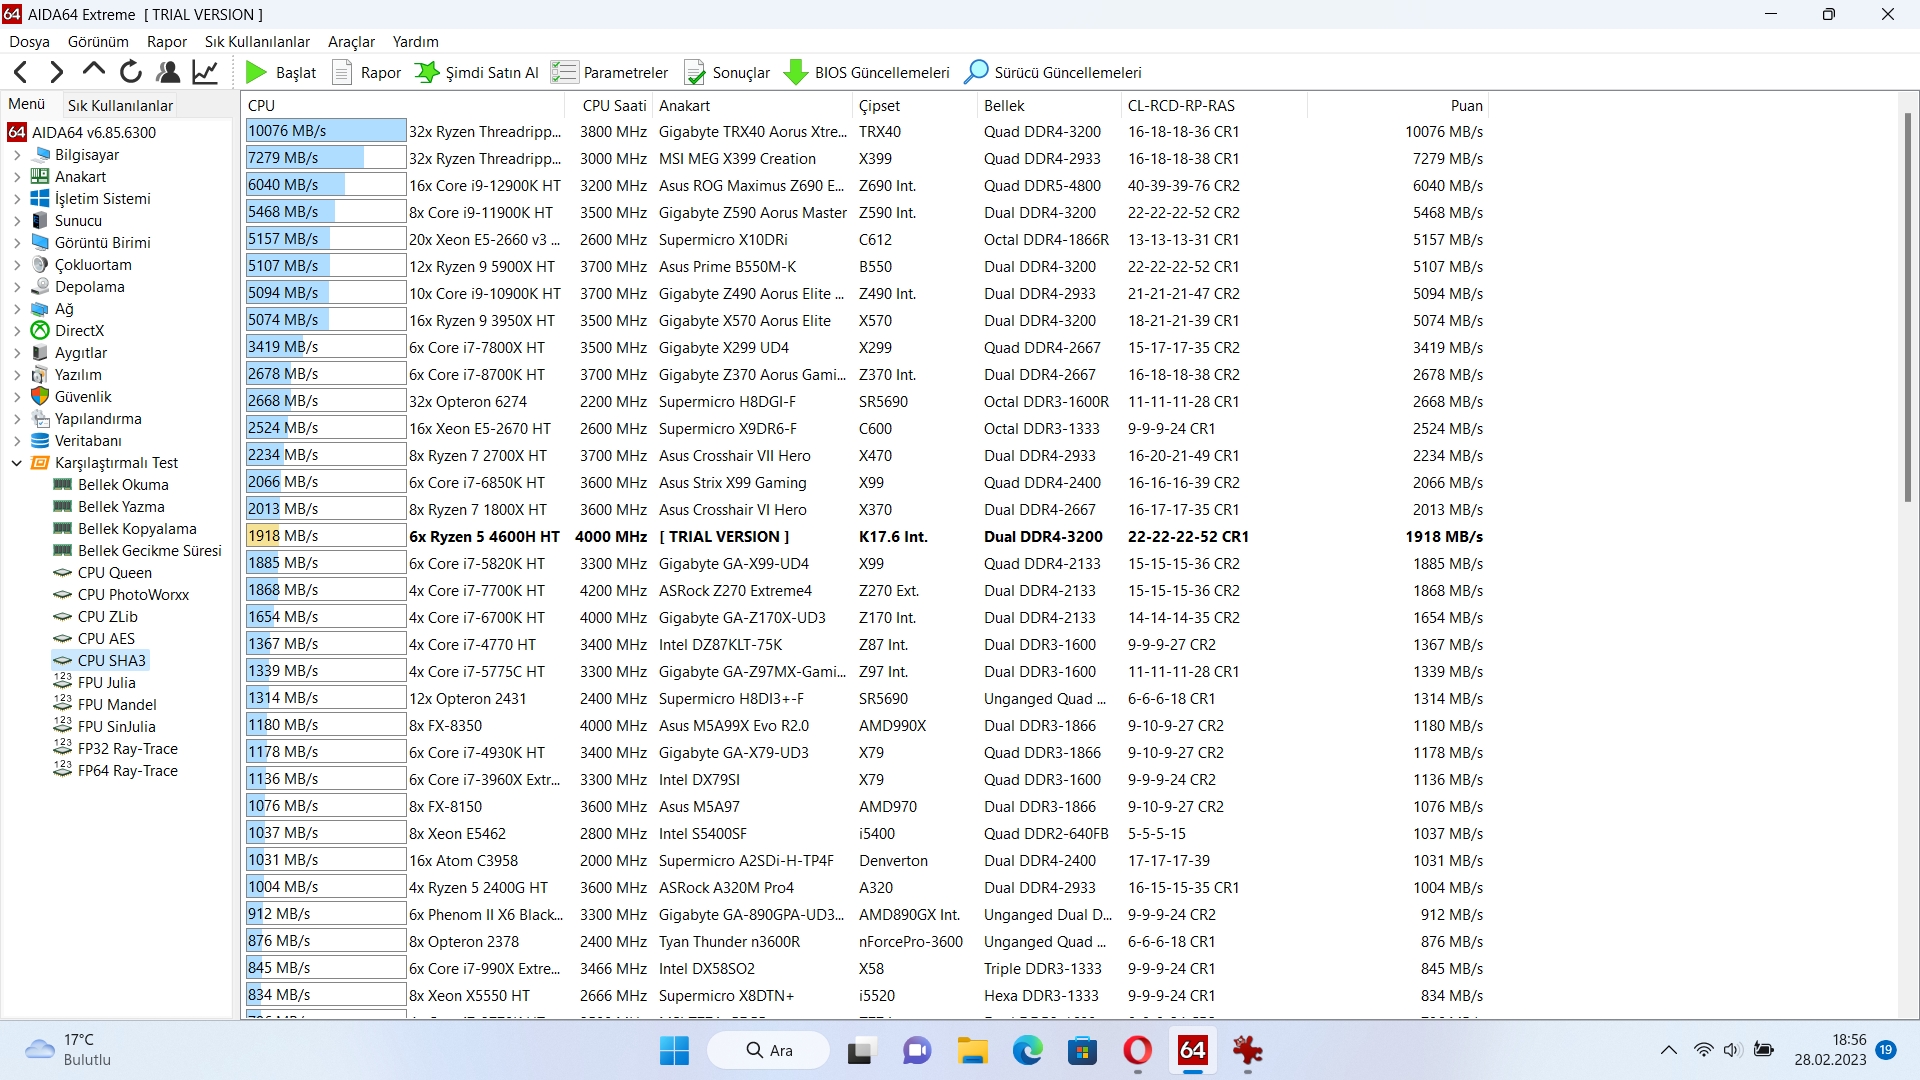Select Yapılandırma in the tree
Viewport: 1920px width, 1080px height.
click(86, 419)
